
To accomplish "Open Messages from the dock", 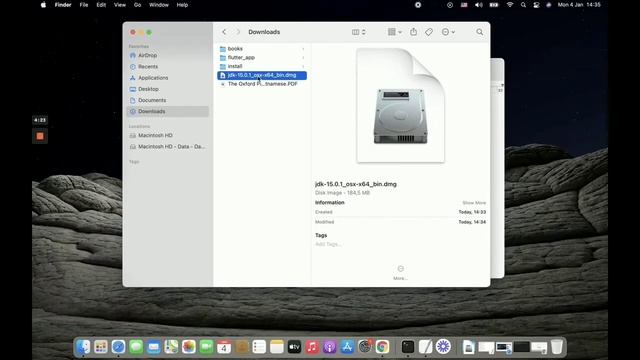I will point(136,347).
